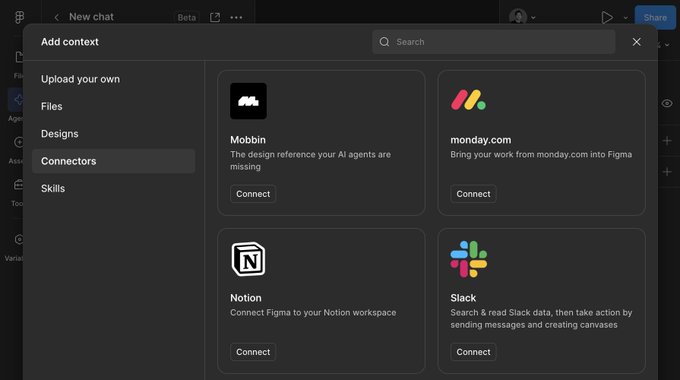Select Connectors in the sidebar
The width and height of the screenshot is (680, 380).
(113, 161)
